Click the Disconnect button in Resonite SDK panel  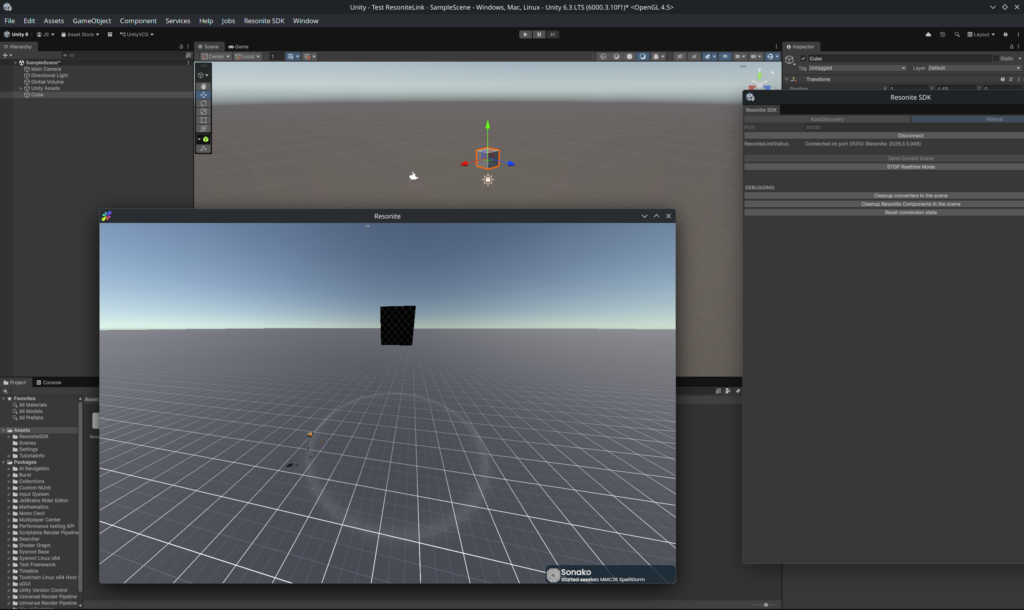910,134
